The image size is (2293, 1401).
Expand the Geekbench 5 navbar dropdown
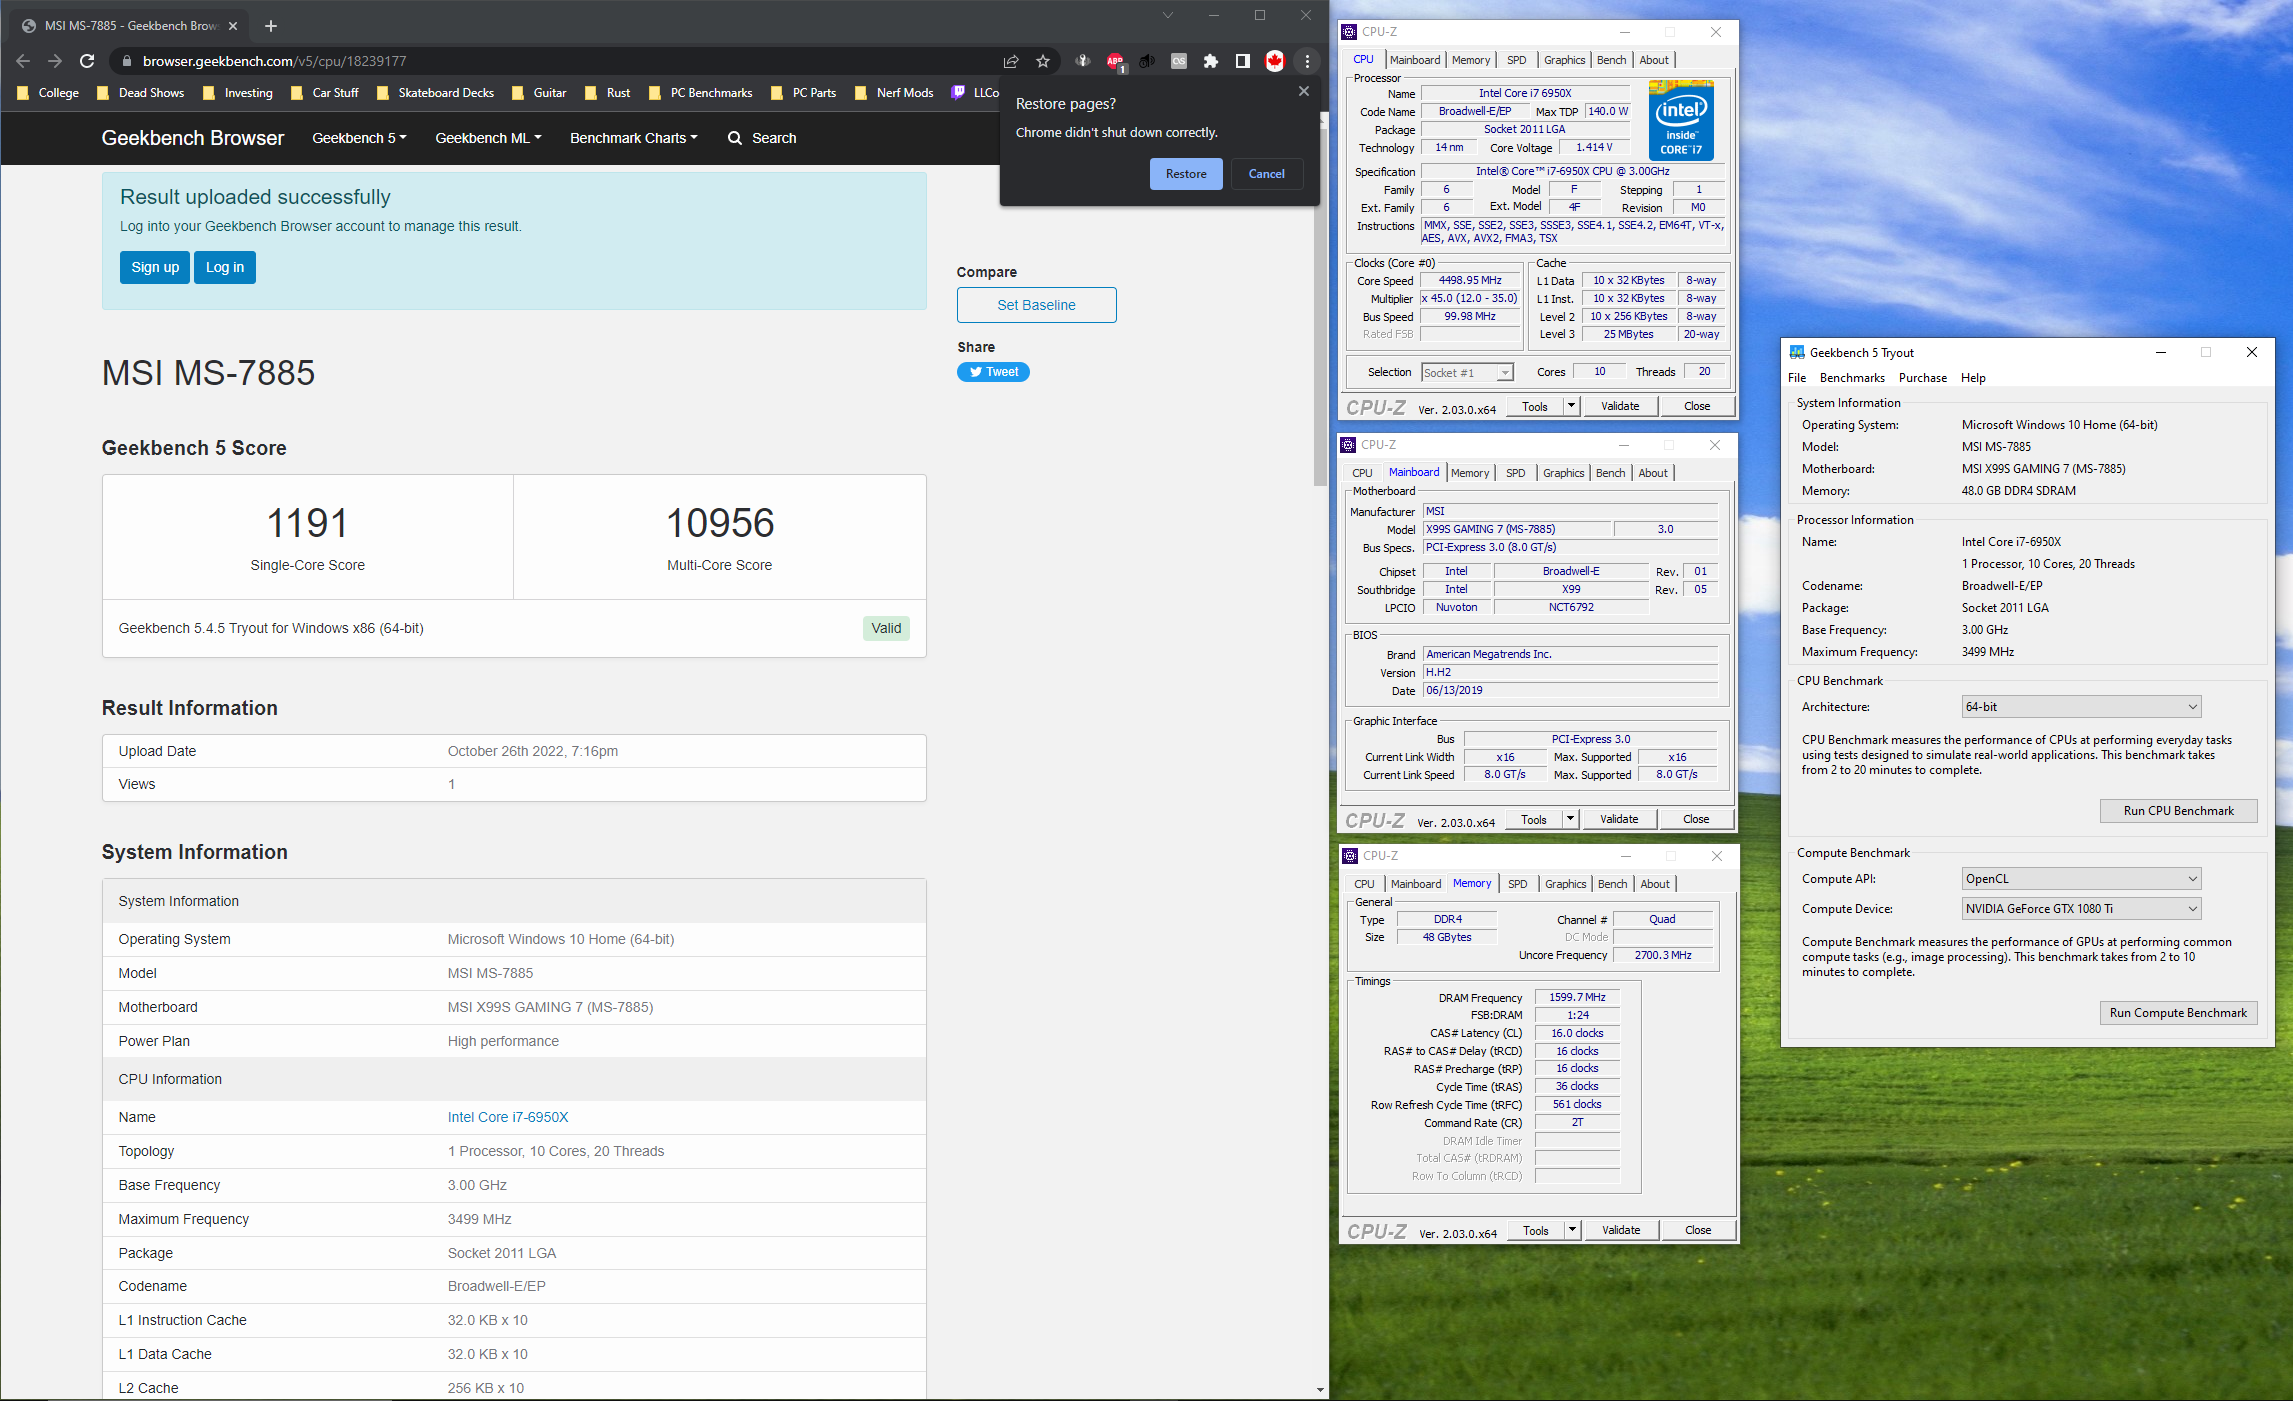359,138
